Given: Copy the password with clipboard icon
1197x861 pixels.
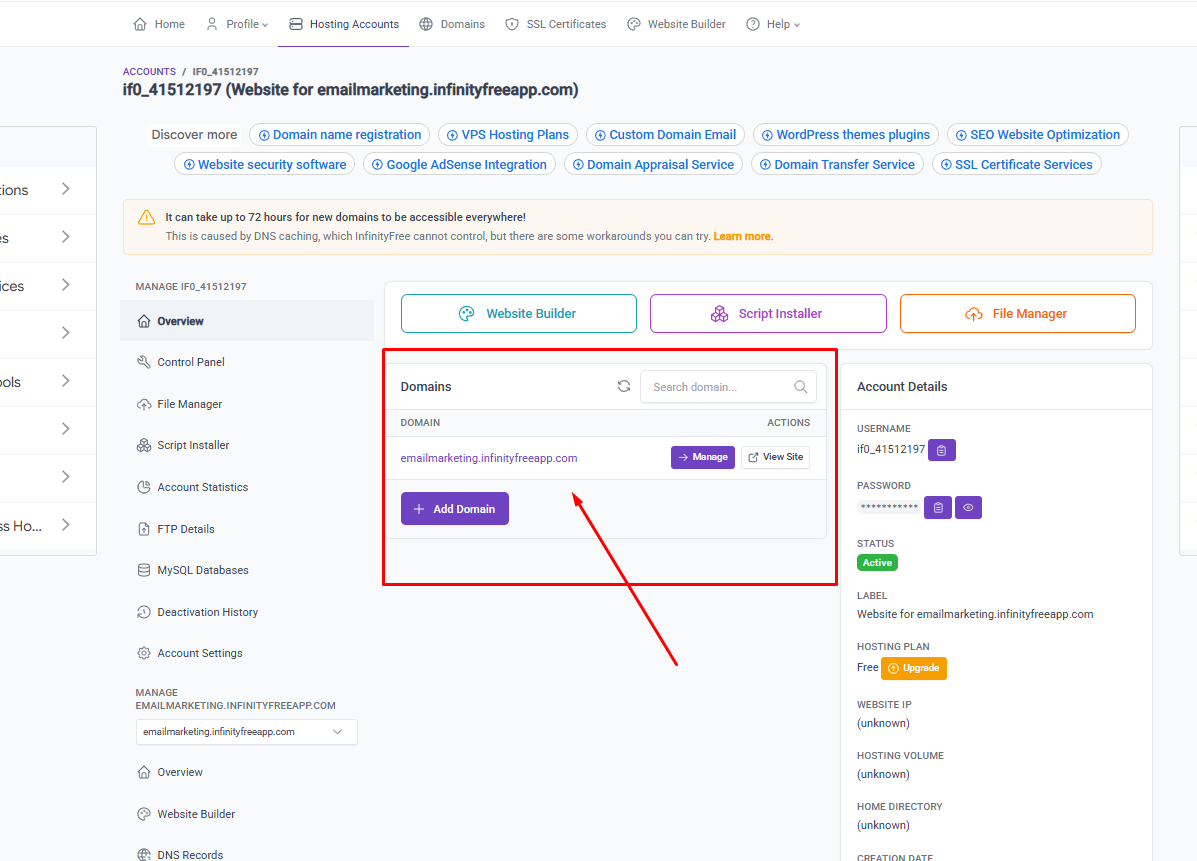Looking at the screenshot, I should point(937,508).
